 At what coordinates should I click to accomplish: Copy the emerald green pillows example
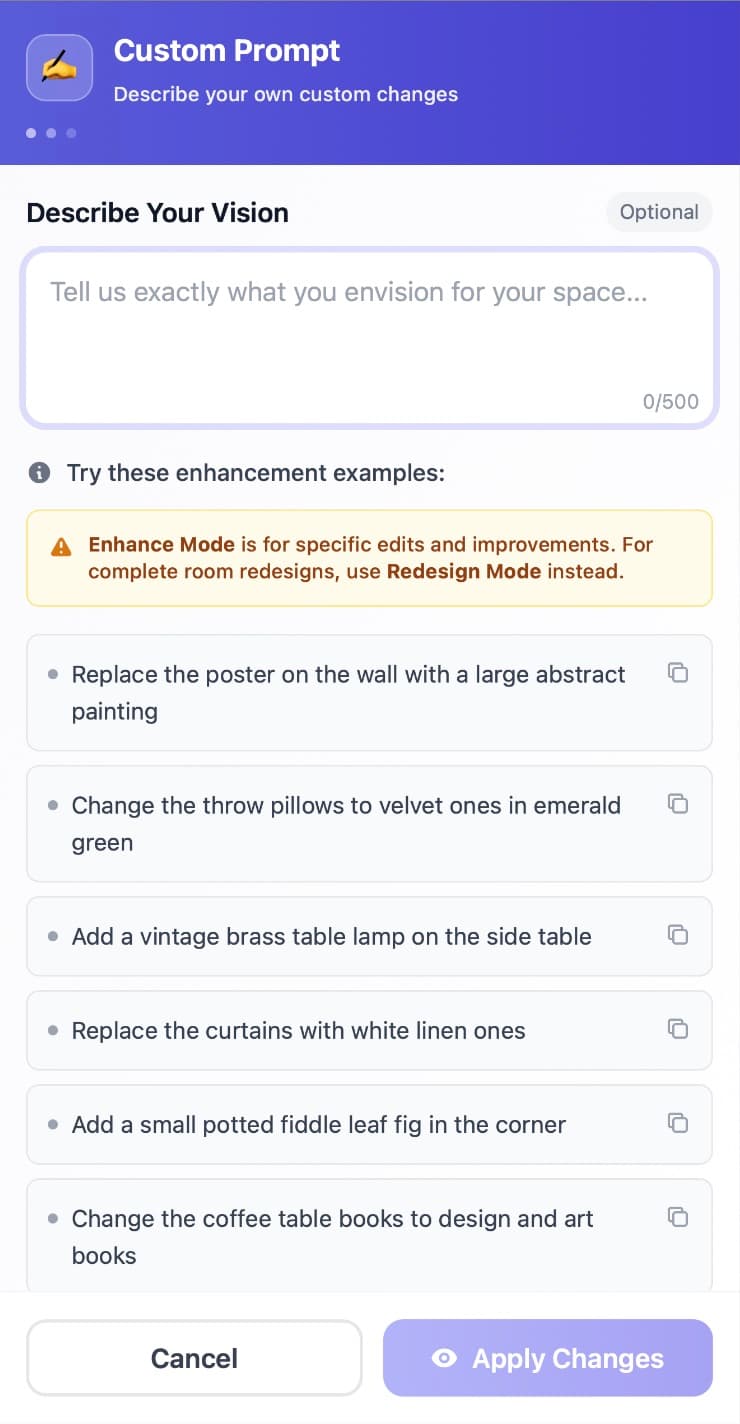click(678, 804)
